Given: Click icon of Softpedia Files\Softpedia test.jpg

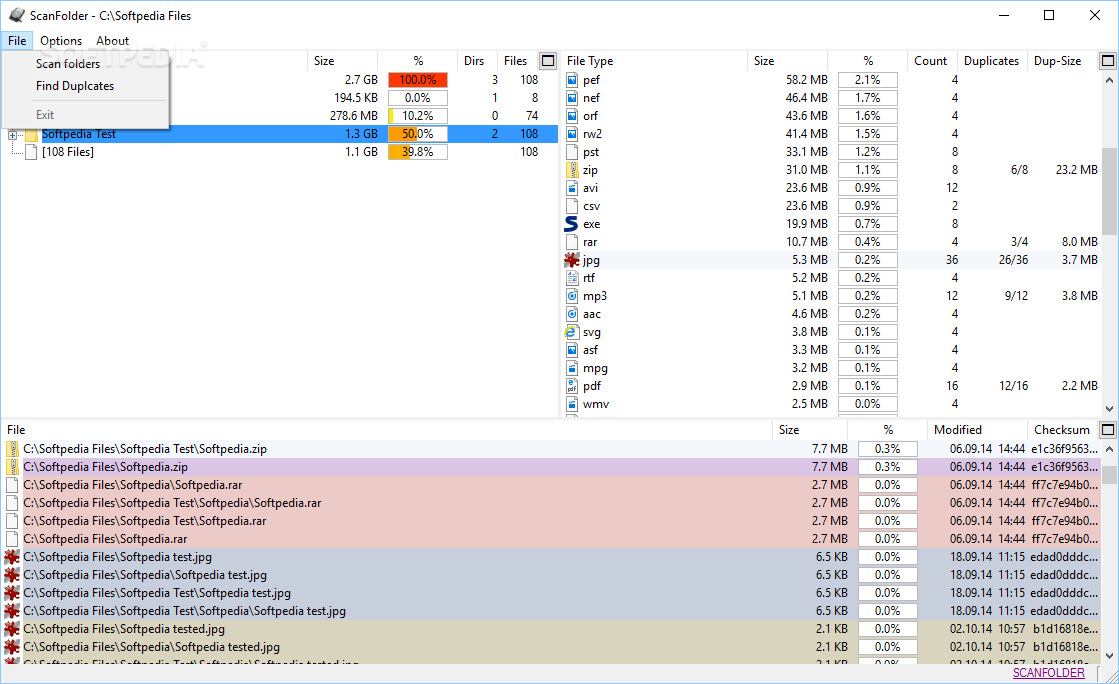Looking at the screenshot, I should click(x=12, y=557).
